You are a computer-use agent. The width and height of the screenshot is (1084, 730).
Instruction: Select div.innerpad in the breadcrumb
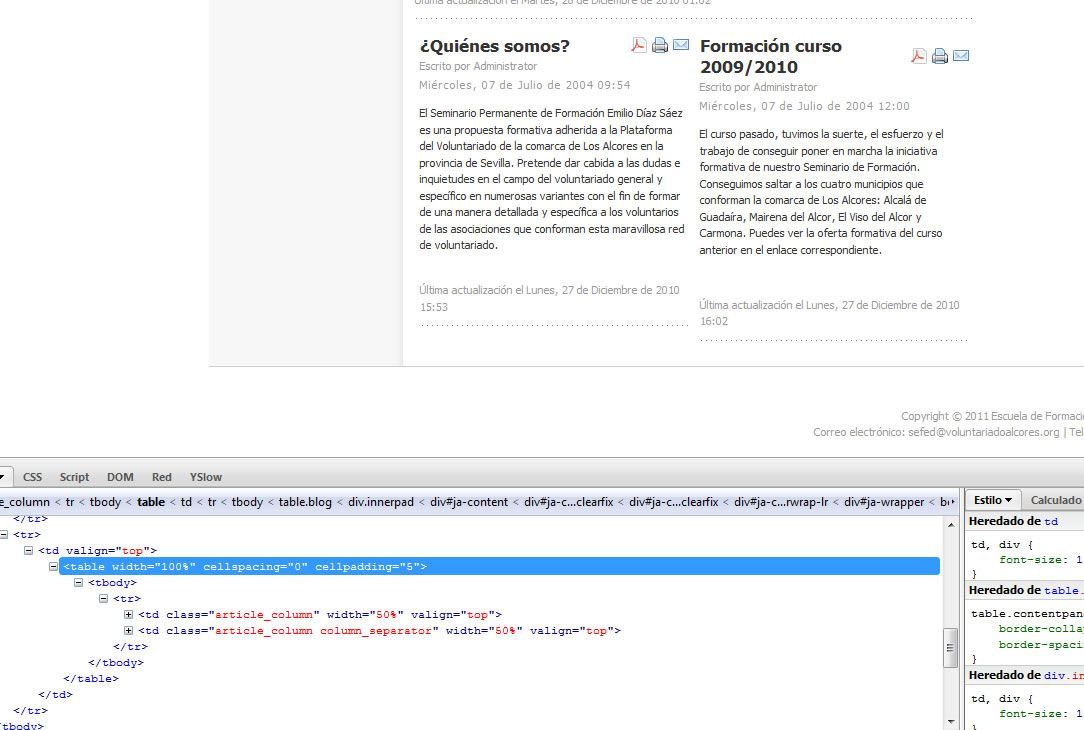(380, 502)
